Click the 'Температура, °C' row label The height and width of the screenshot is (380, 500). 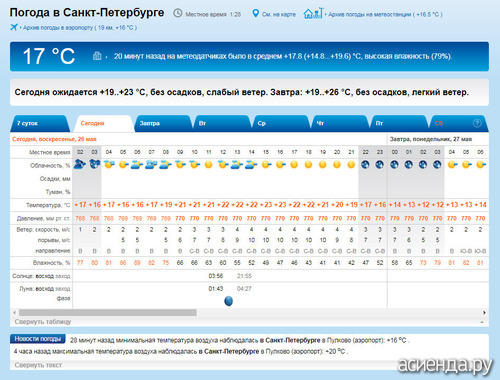[x=48, y=205]
